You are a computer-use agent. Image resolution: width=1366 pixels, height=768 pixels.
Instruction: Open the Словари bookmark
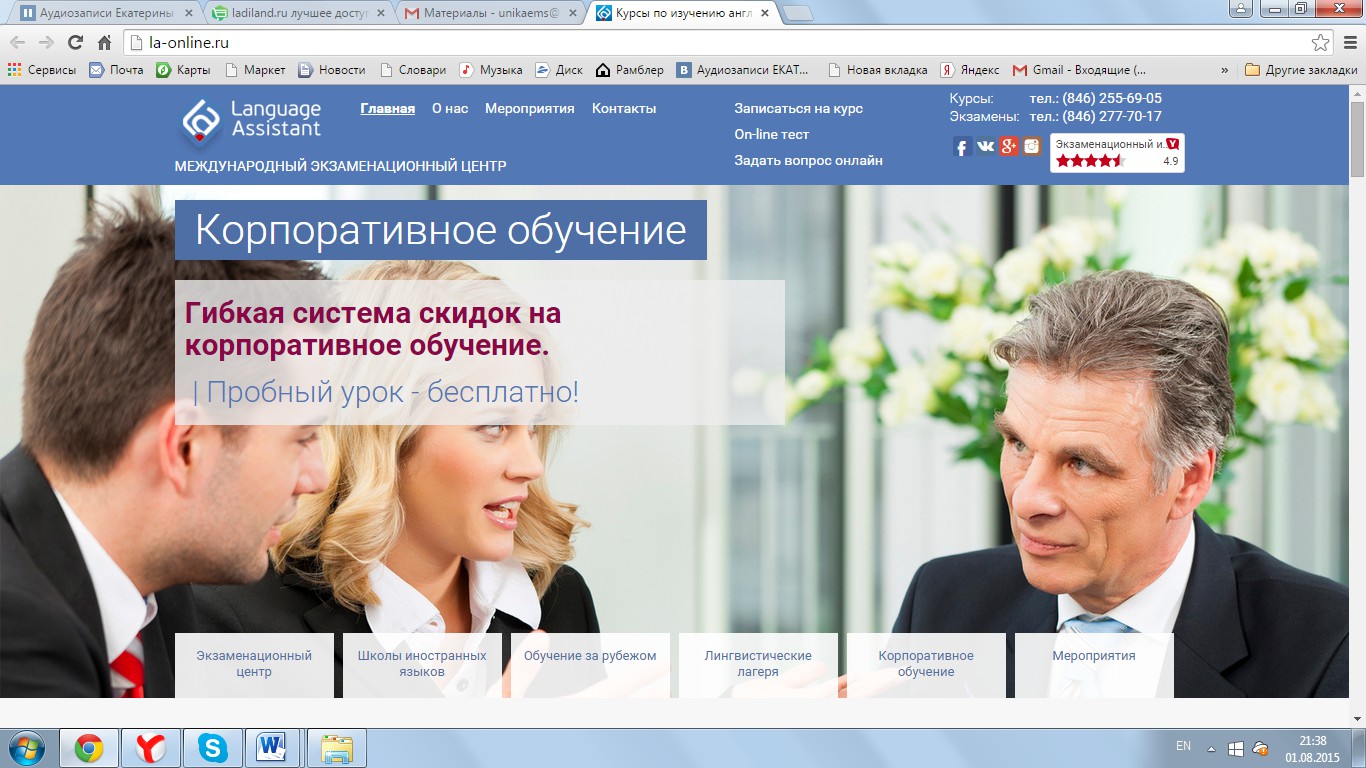pos(412,70)
